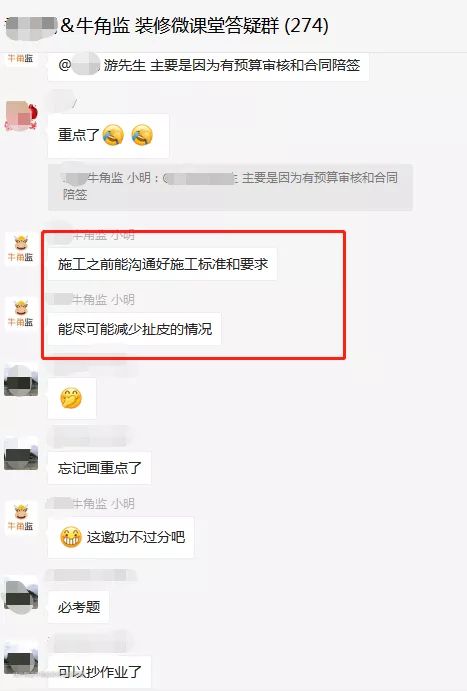Select the message 施工之前能沟通好施工标准和要求
The image size is (467, 691).
coord(163,264)
